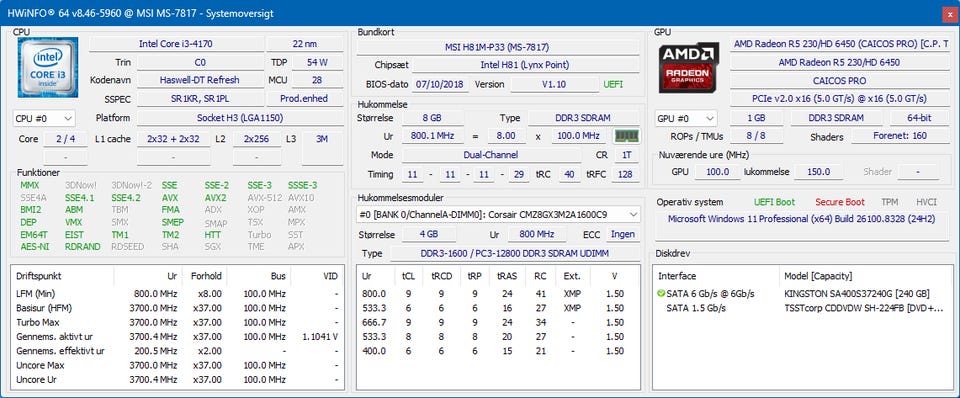Click the 8 GB memory size field
This screenshot has width=960, height=398.
432,118
